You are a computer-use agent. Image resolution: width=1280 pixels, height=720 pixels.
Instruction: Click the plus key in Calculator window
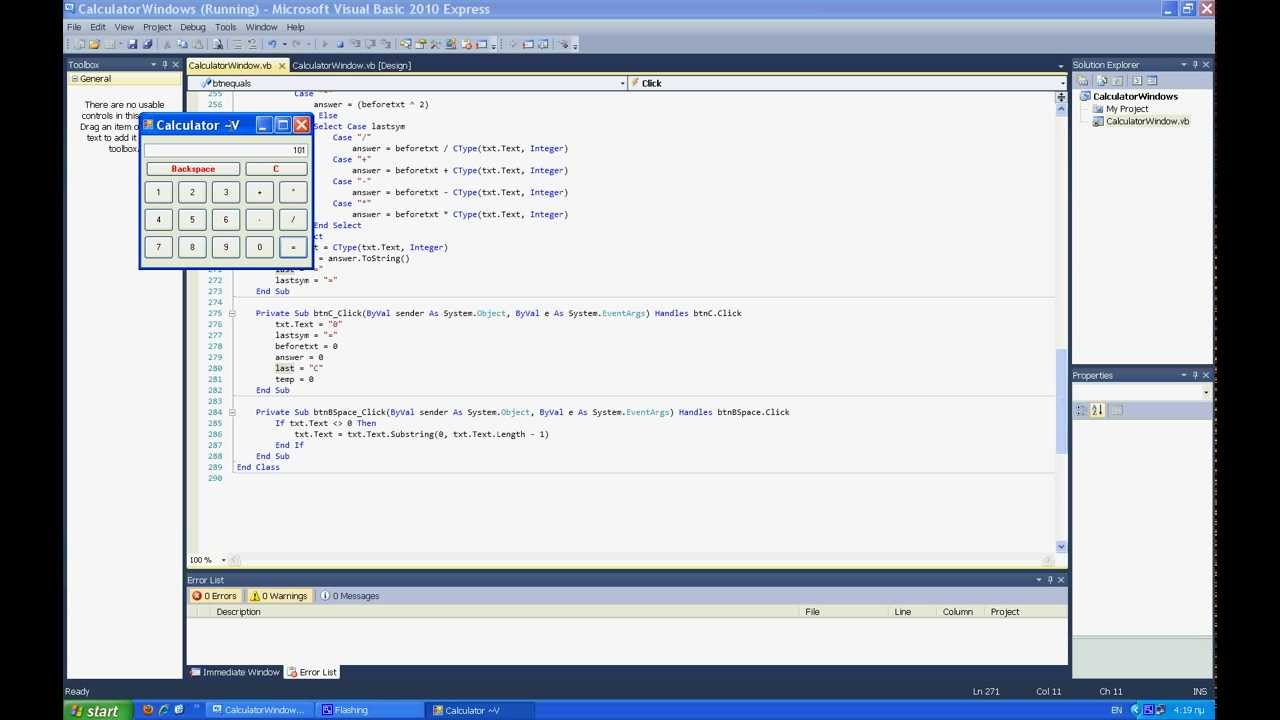click(x=259, y=192)
